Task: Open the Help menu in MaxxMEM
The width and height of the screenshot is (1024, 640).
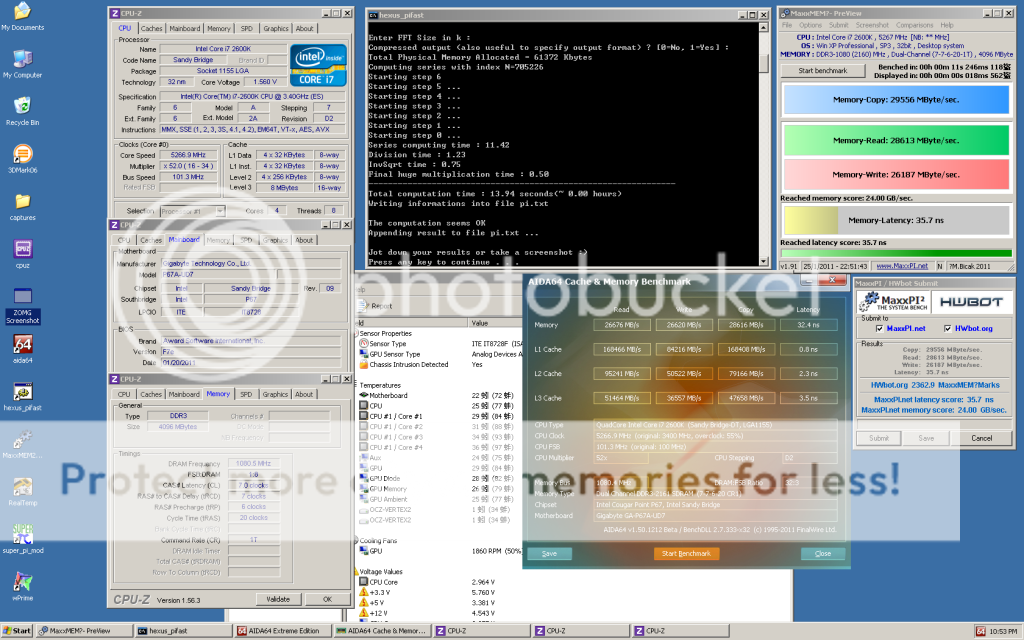Action: click(x=947, y=25)
